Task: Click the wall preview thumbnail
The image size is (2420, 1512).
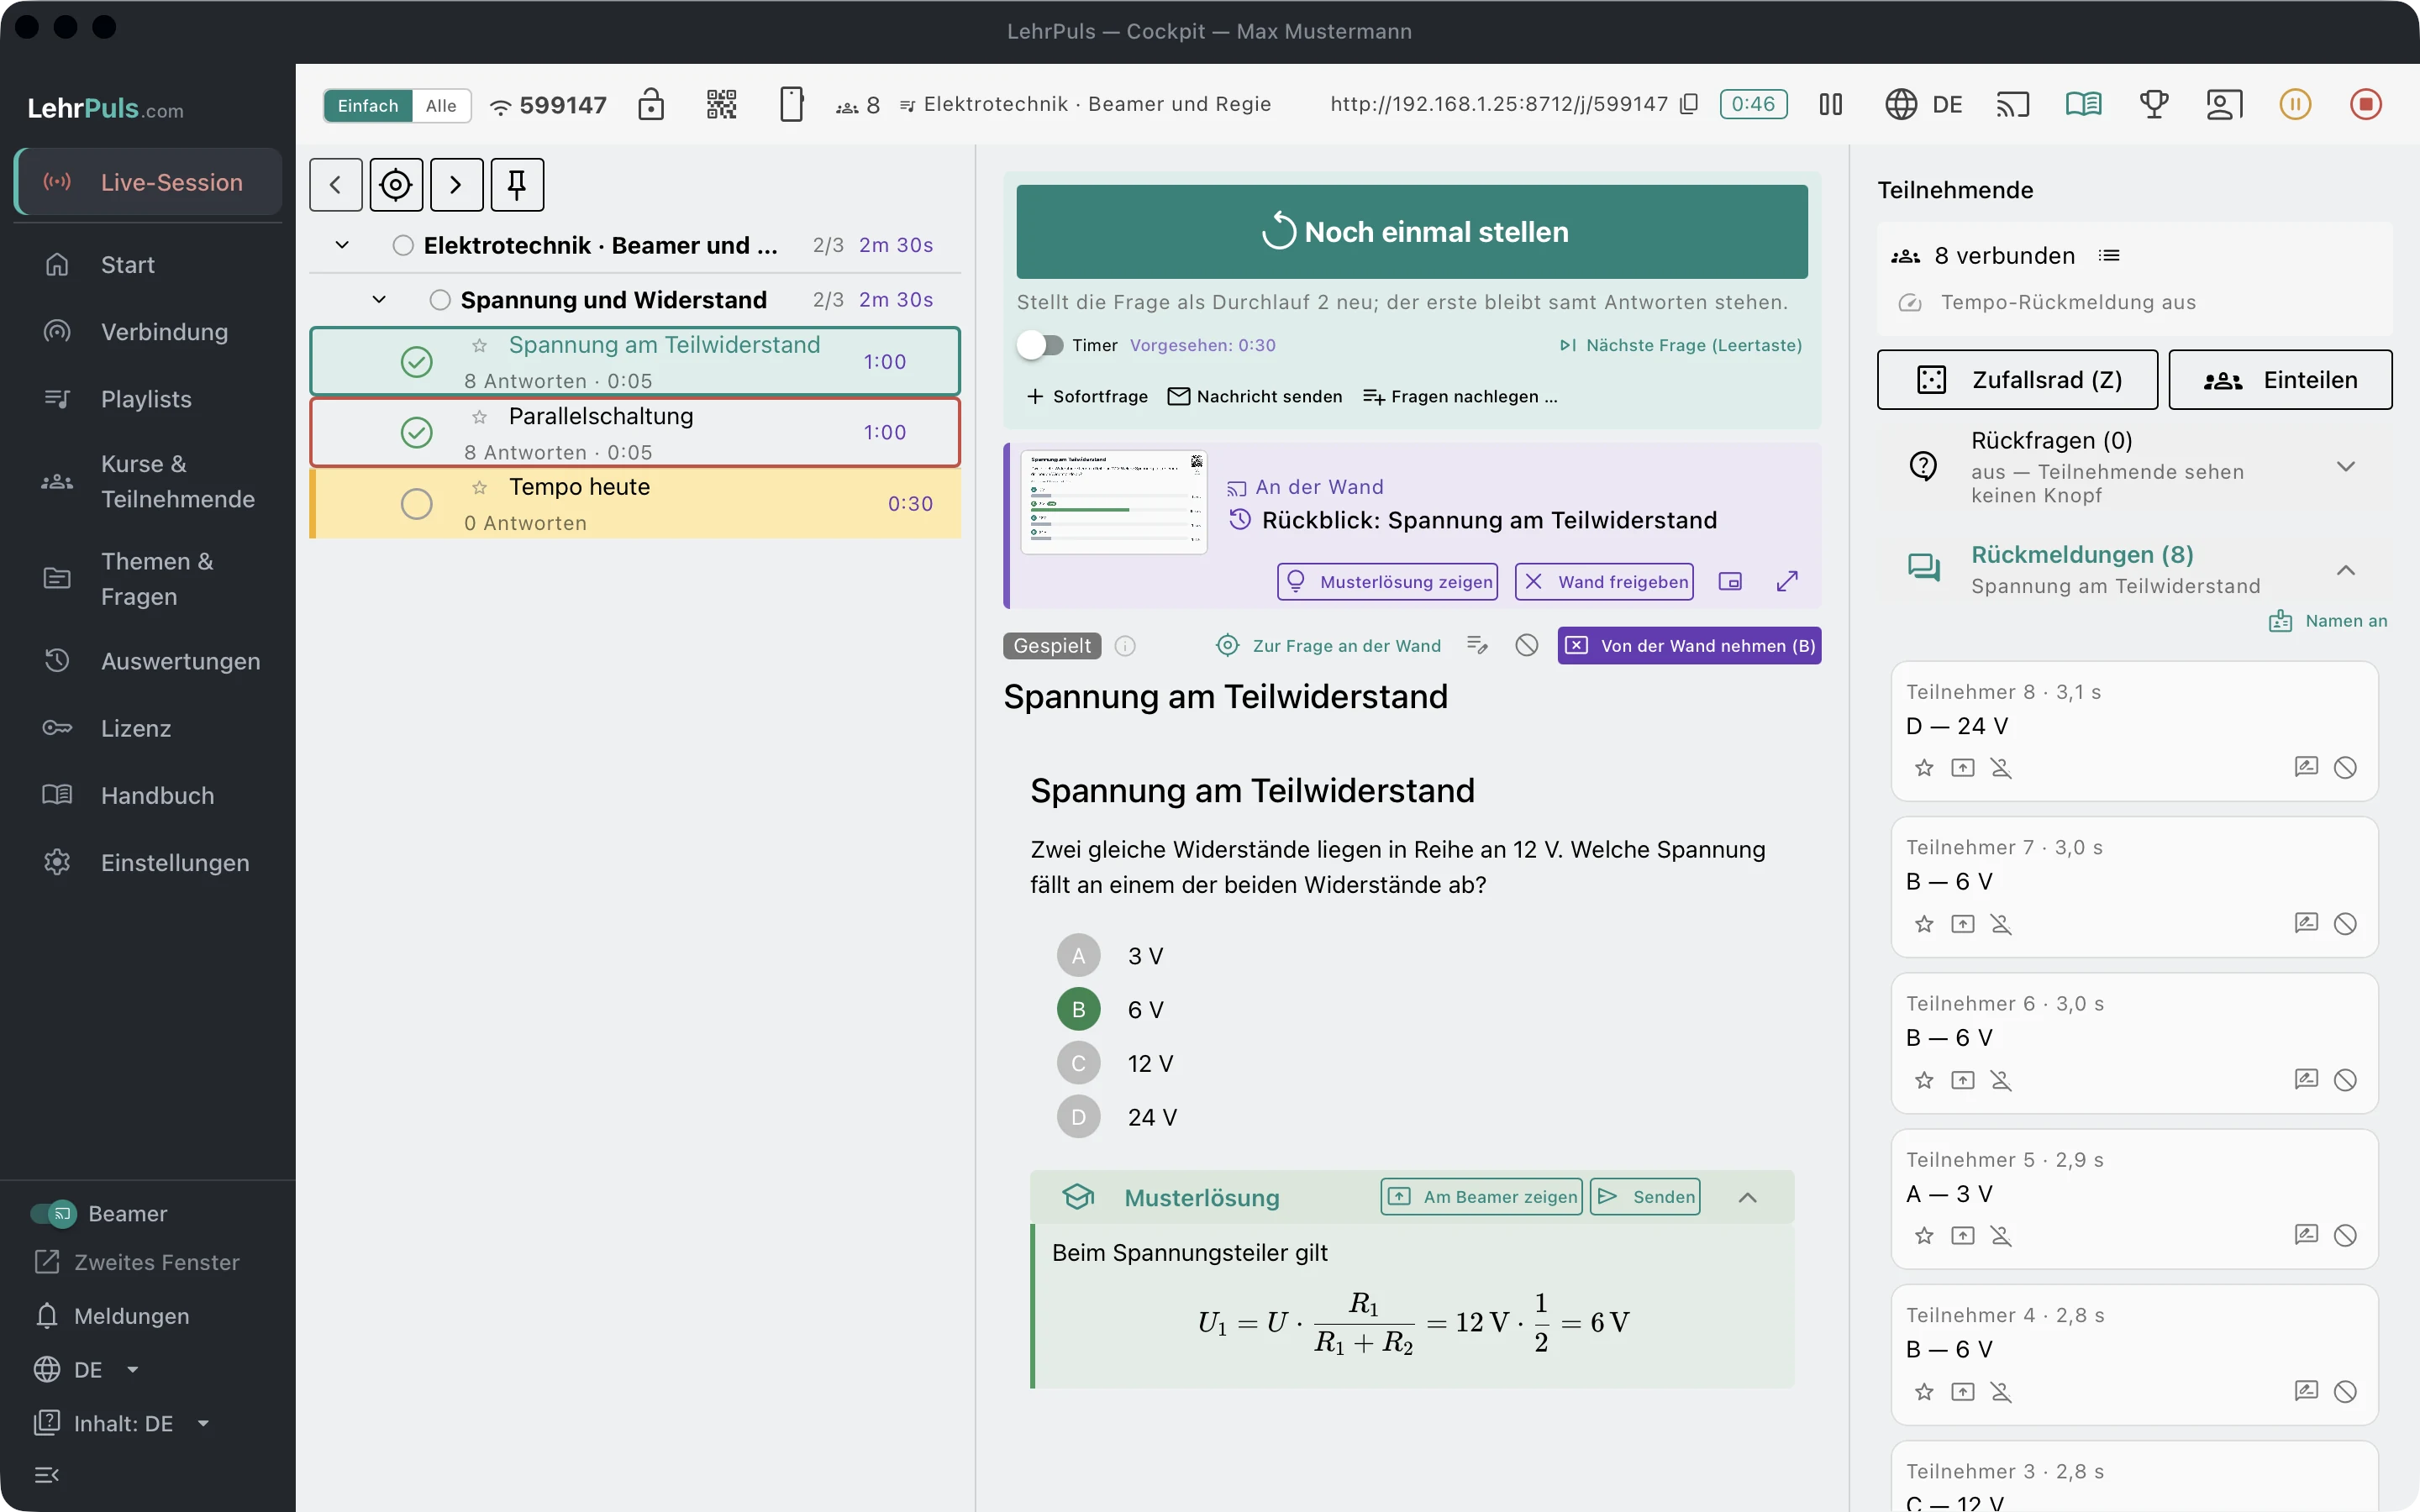Action: 1114,502
